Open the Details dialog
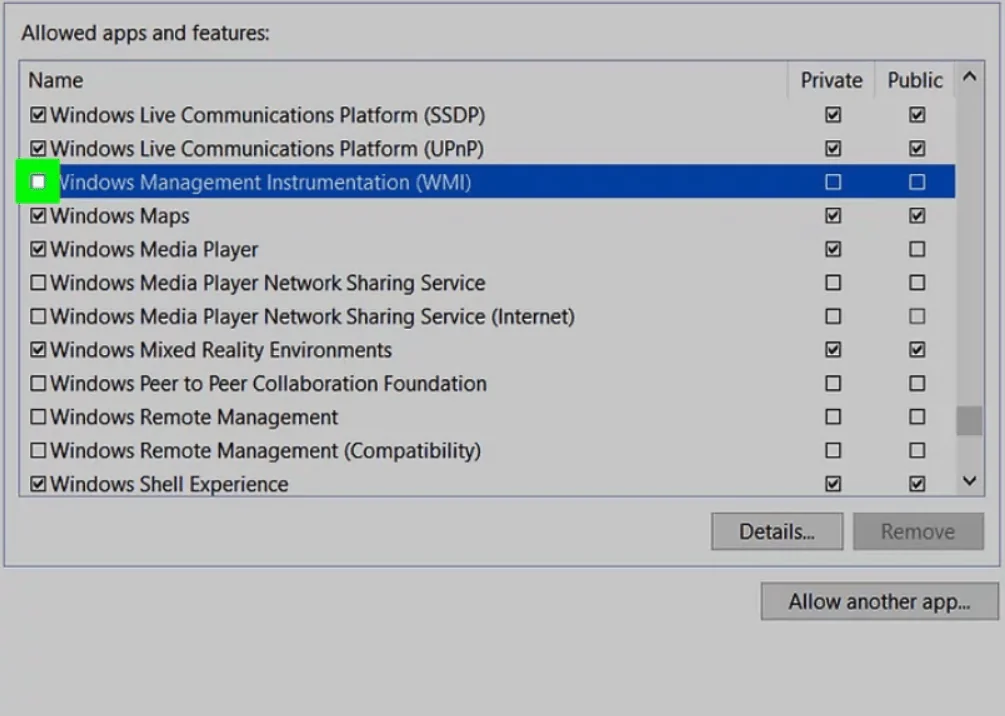This screenshot has width=1005, height=716. tap(777, 531)
